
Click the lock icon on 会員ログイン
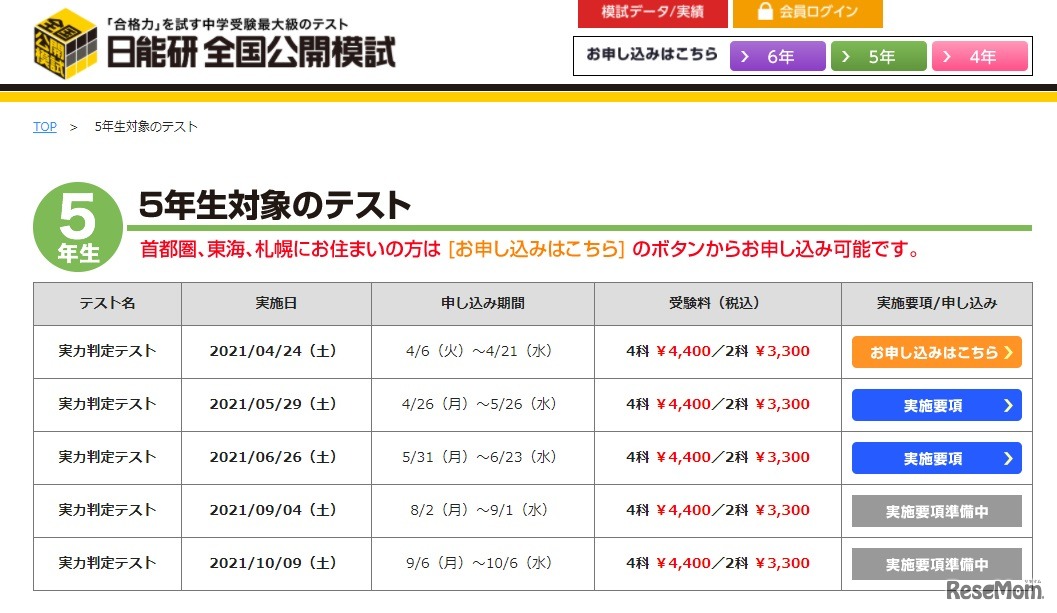click(x=765, y=14)
